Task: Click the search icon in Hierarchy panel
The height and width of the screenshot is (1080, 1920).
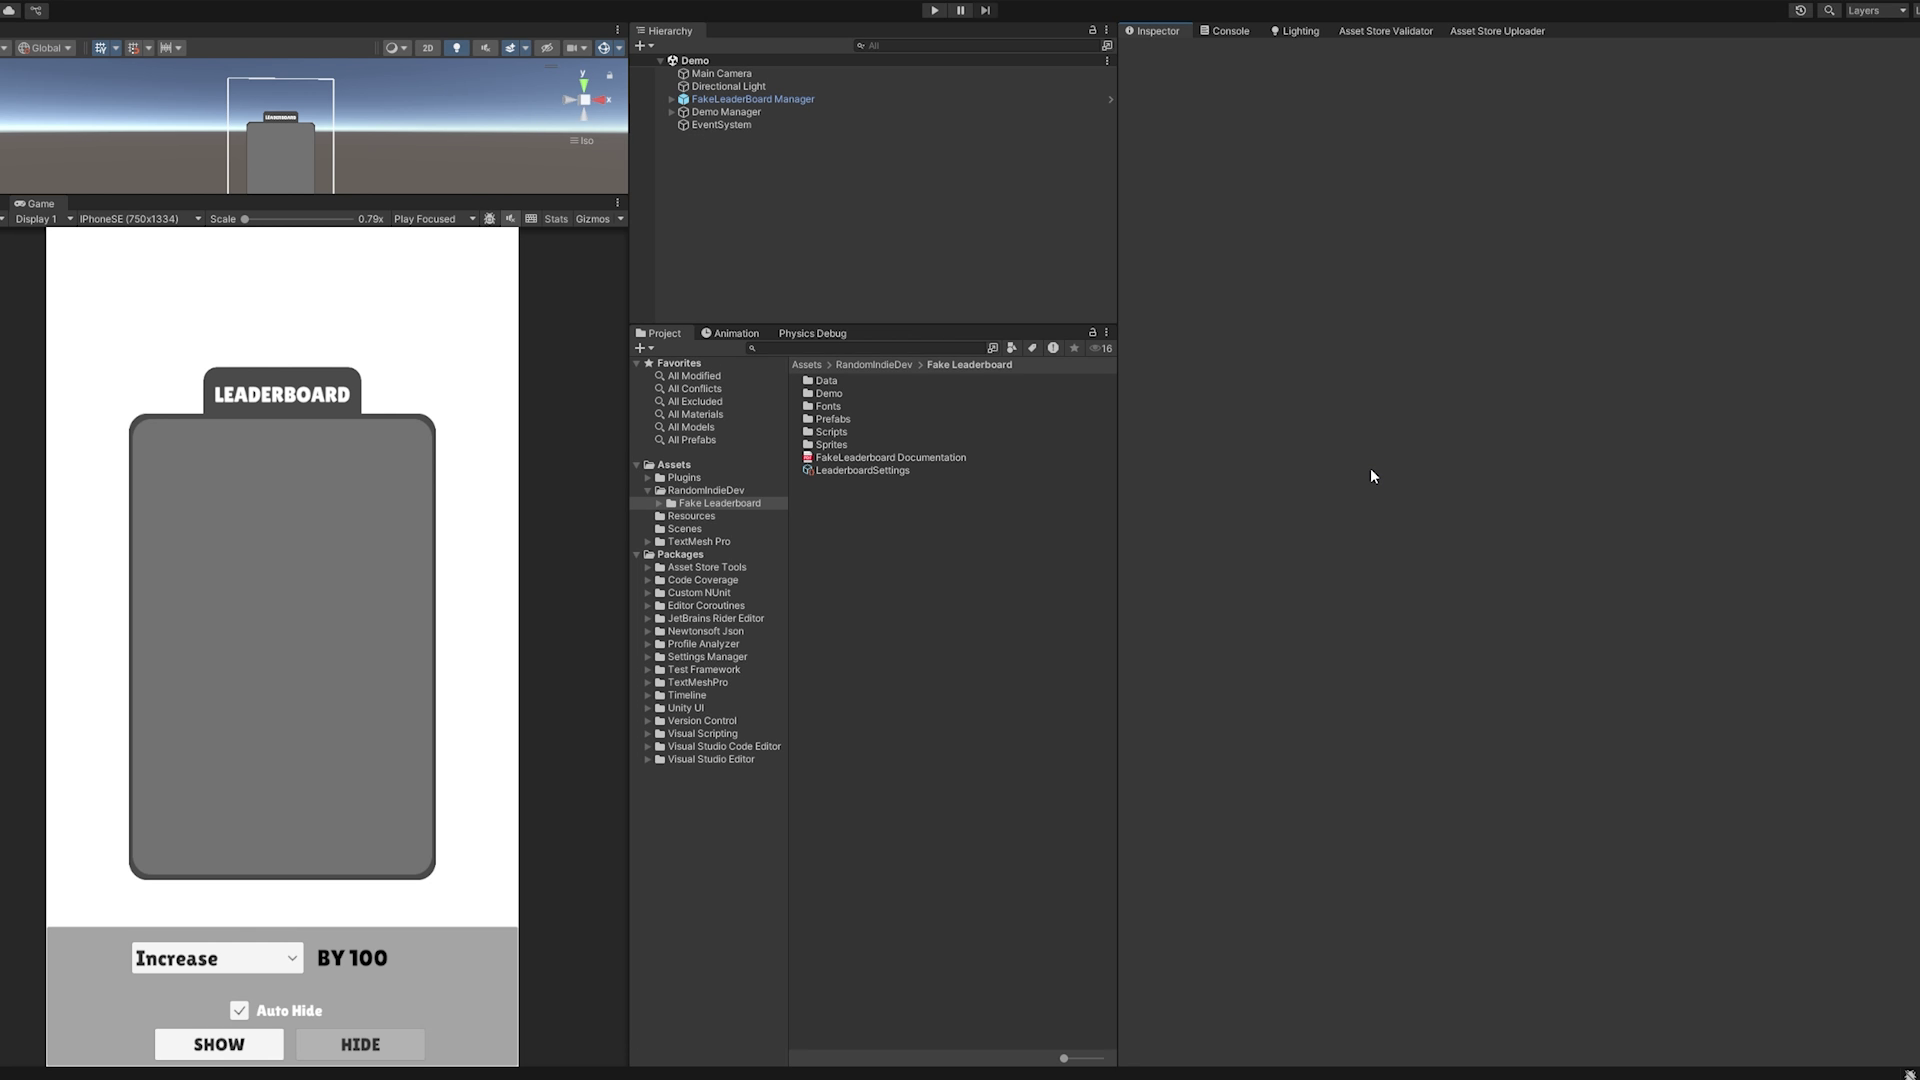Action: 858,45
